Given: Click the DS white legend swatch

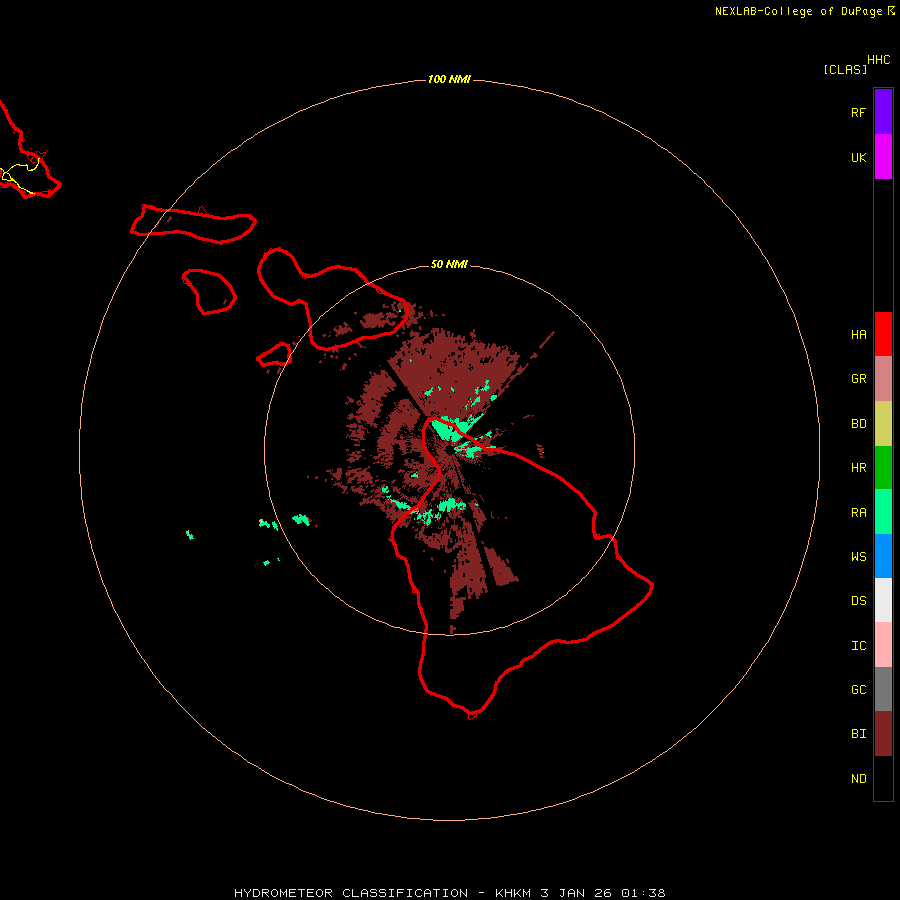Looking at the screenshot, I should (x=883, y=600).
